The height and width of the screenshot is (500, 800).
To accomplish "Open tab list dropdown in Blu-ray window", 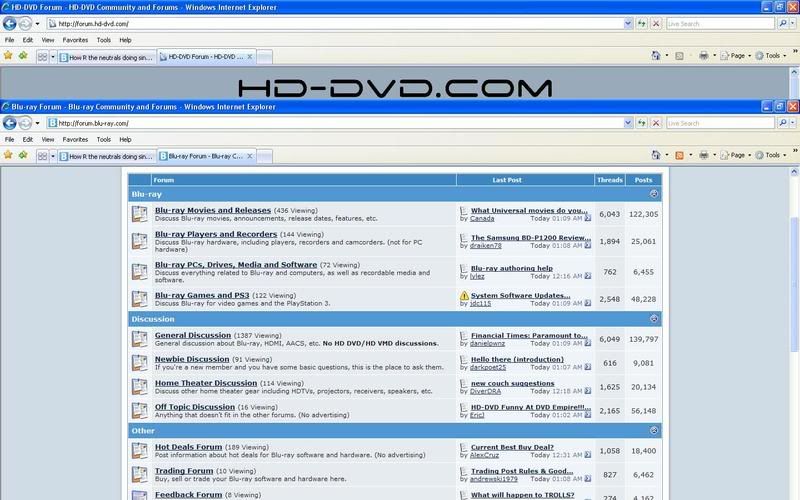I will point(53,156).
